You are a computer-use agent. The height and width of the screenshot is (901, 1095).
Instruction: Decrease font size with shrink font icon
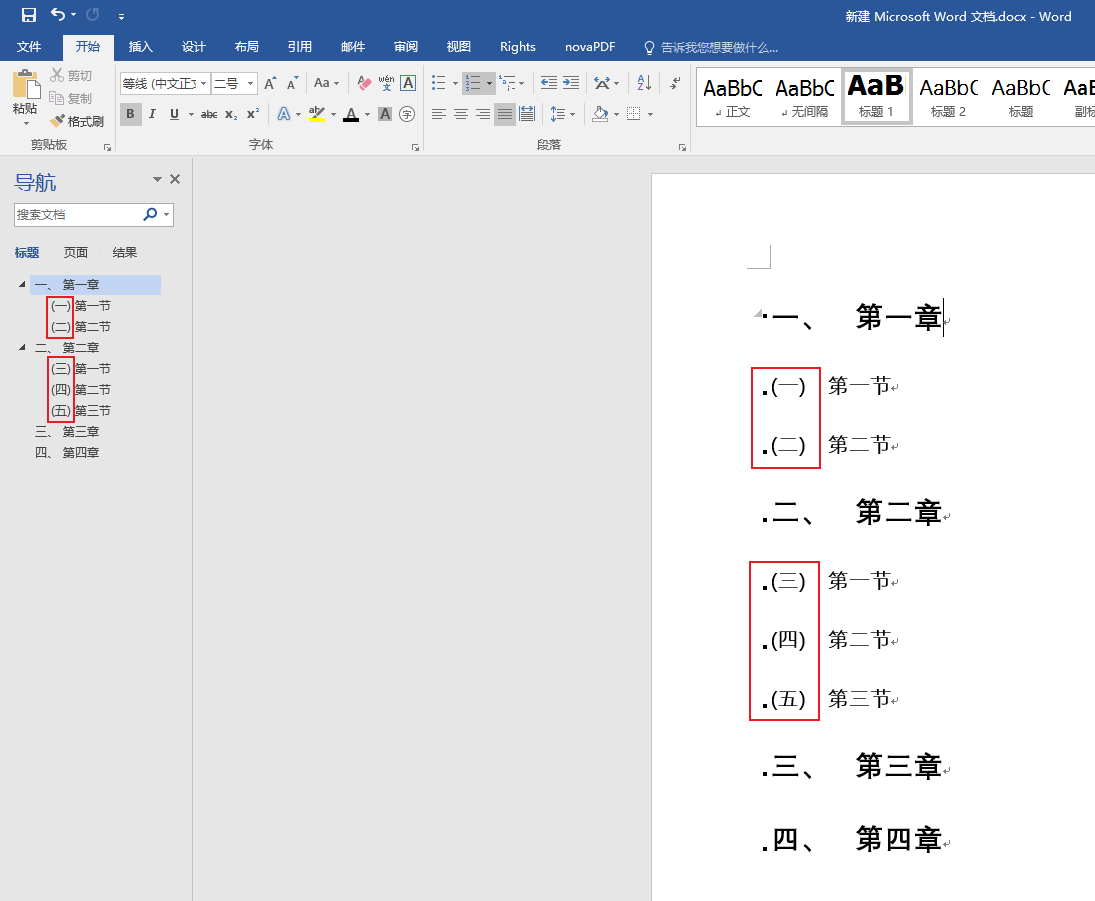pos(293,83)
